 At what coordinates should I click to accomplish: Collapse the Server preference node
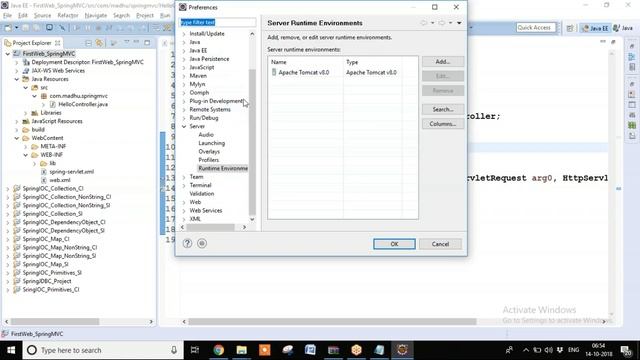point(184,127)
